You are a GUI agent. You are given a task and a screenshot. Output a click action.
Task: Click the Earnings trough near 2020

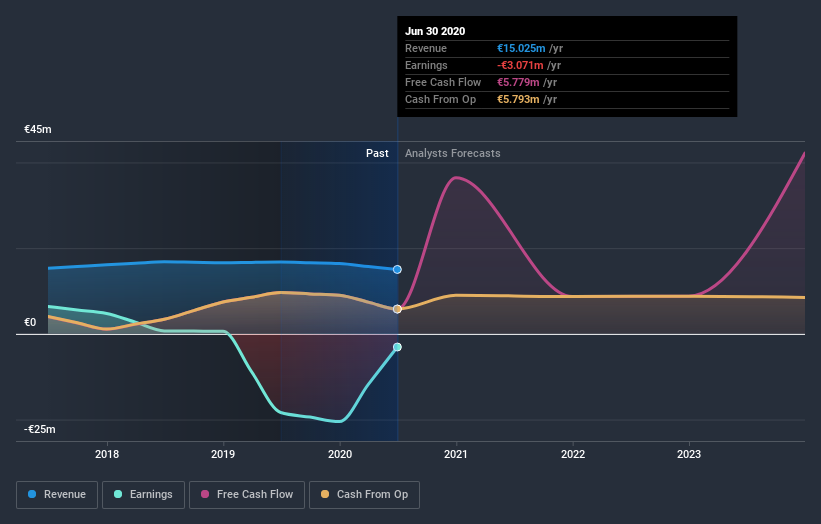point(339,421)
